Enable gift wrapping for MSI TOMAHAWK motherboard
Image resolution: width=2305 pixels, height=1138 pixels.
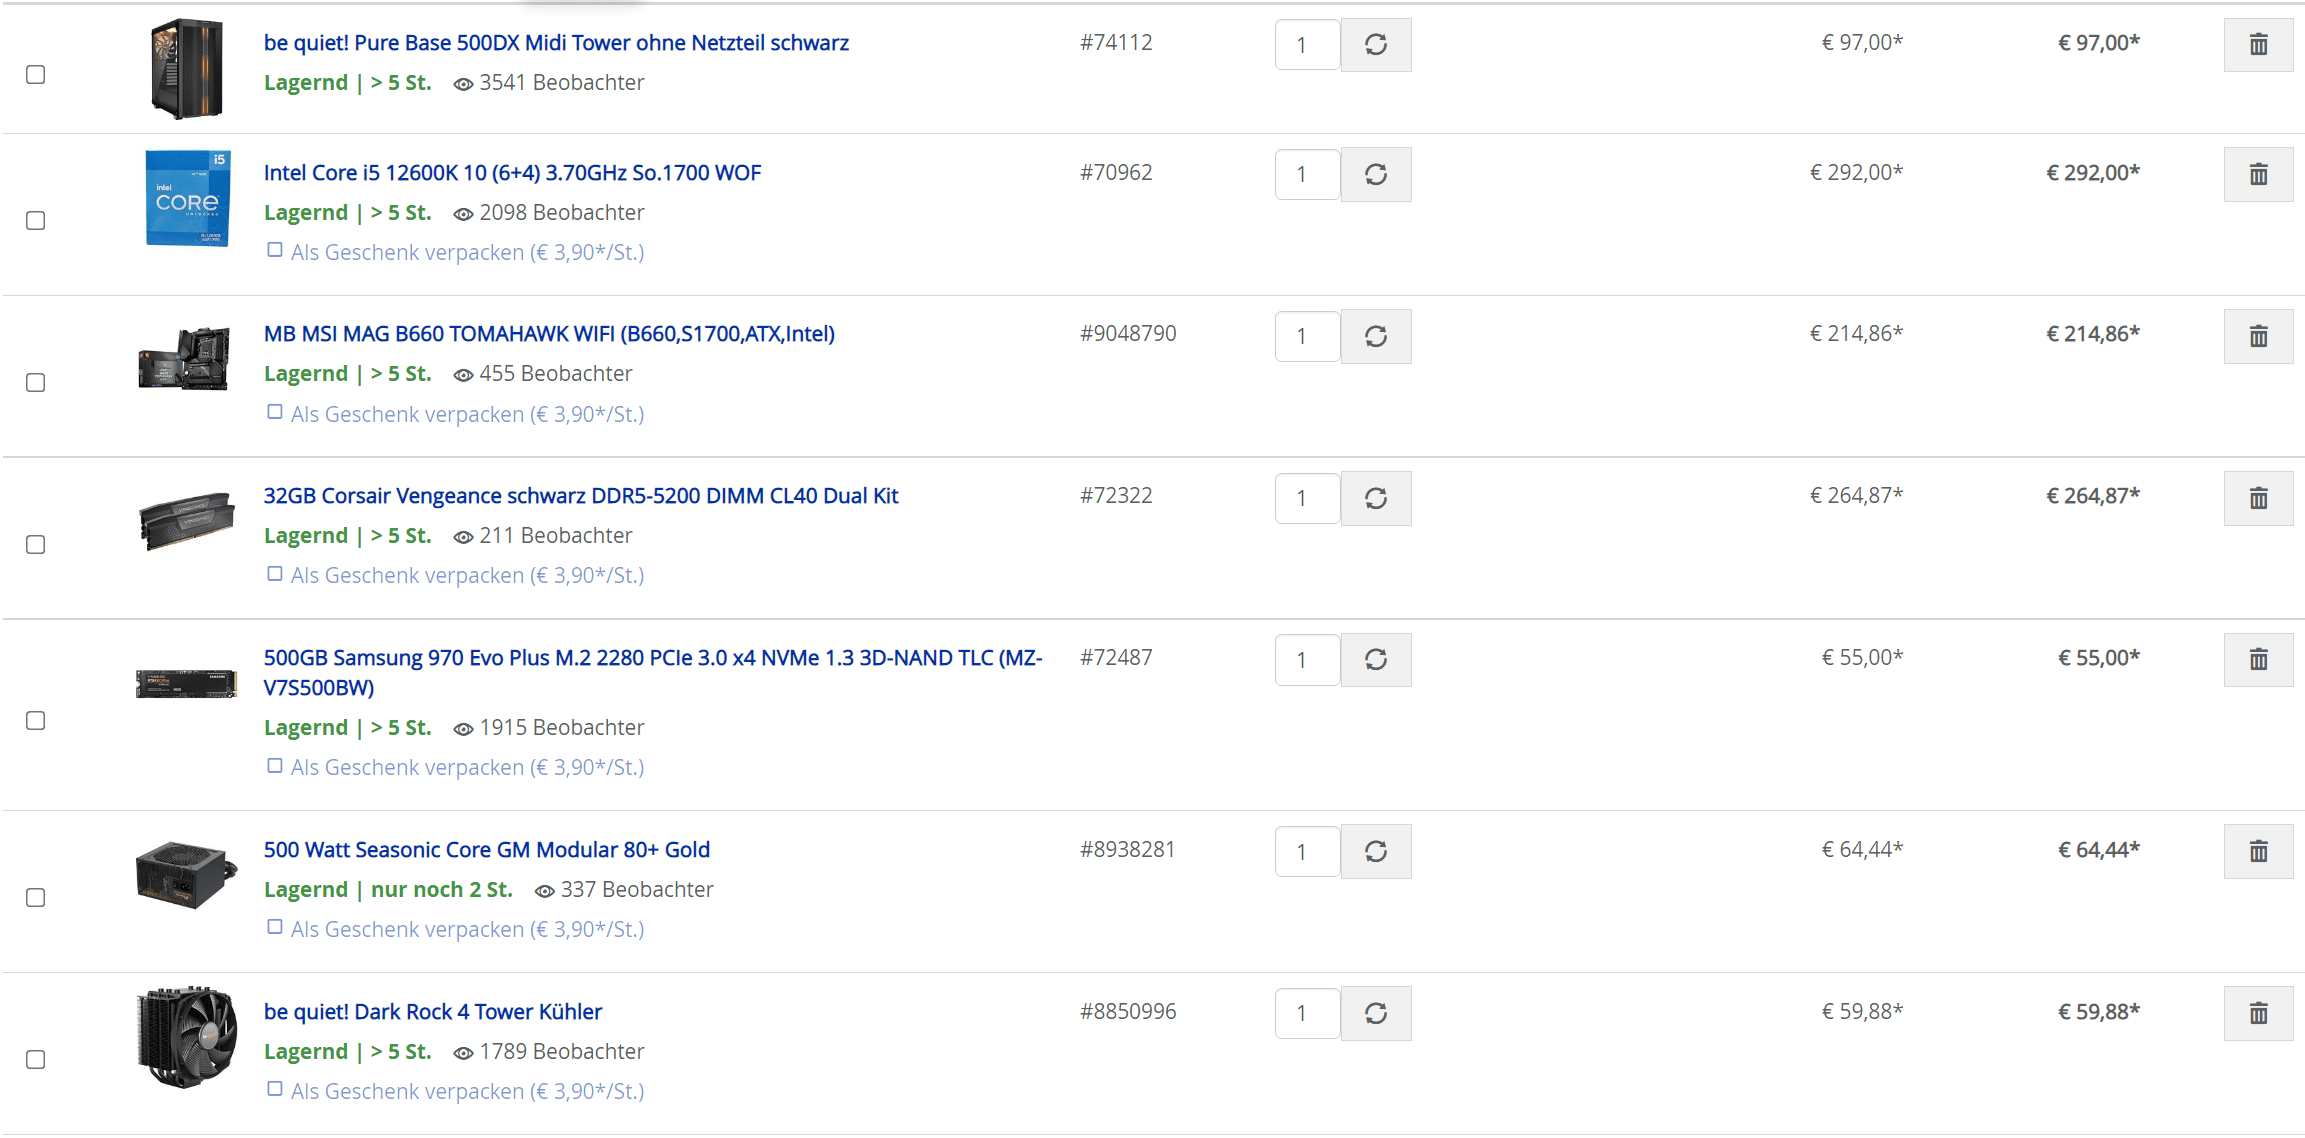pos(275,412)
